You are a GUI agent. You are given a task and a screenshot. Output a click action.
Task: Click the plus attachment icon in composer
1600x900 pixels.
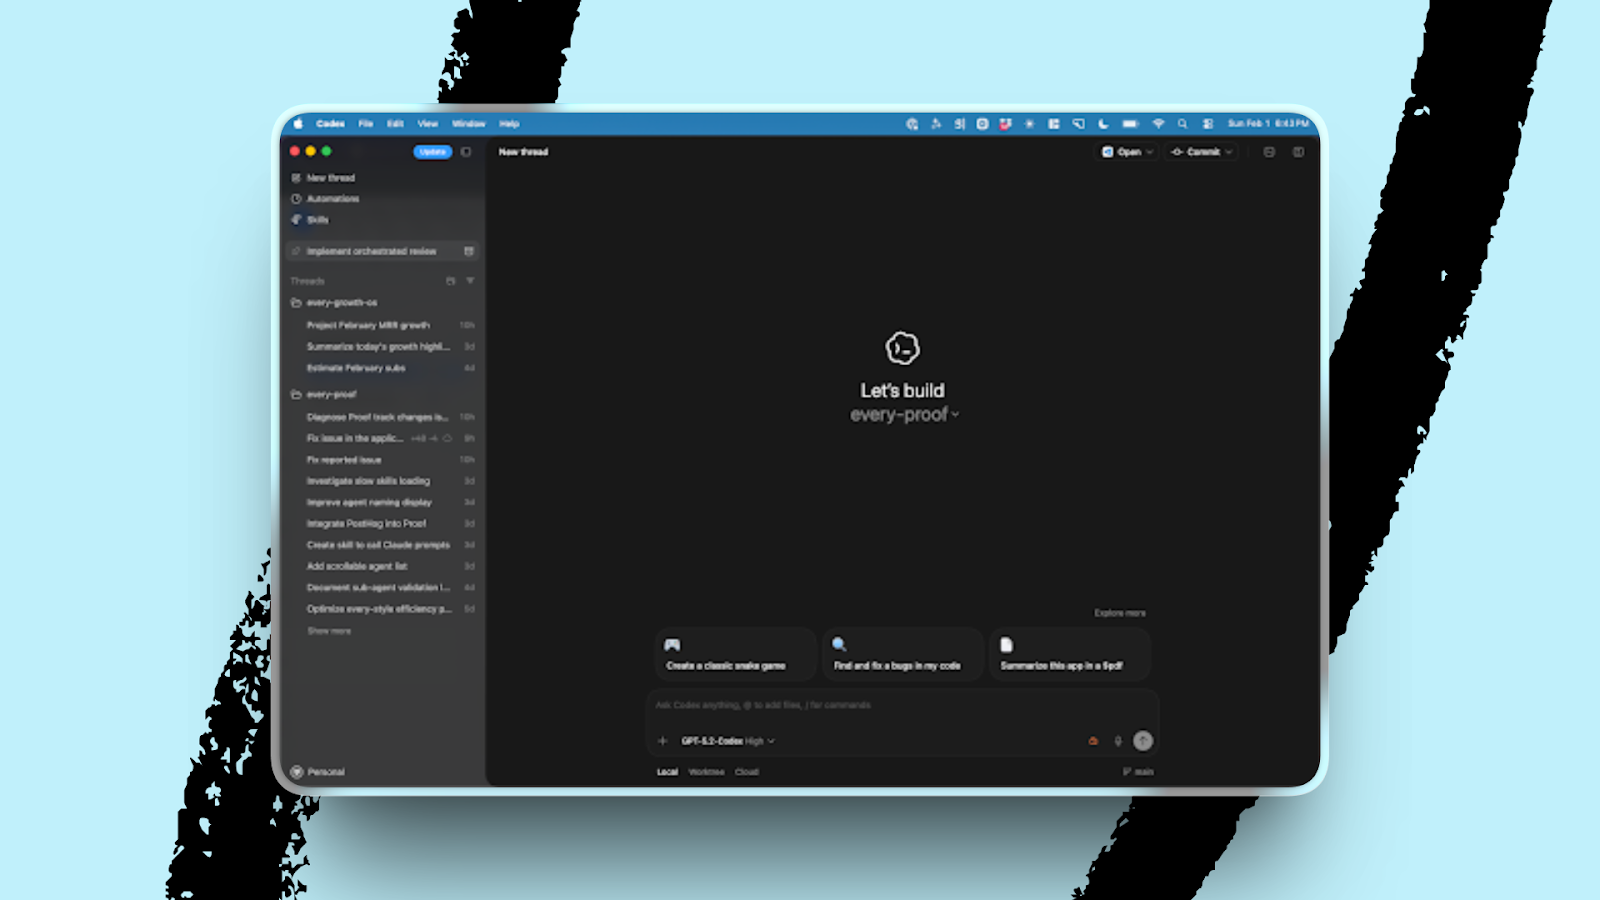[x=662, y=741]
